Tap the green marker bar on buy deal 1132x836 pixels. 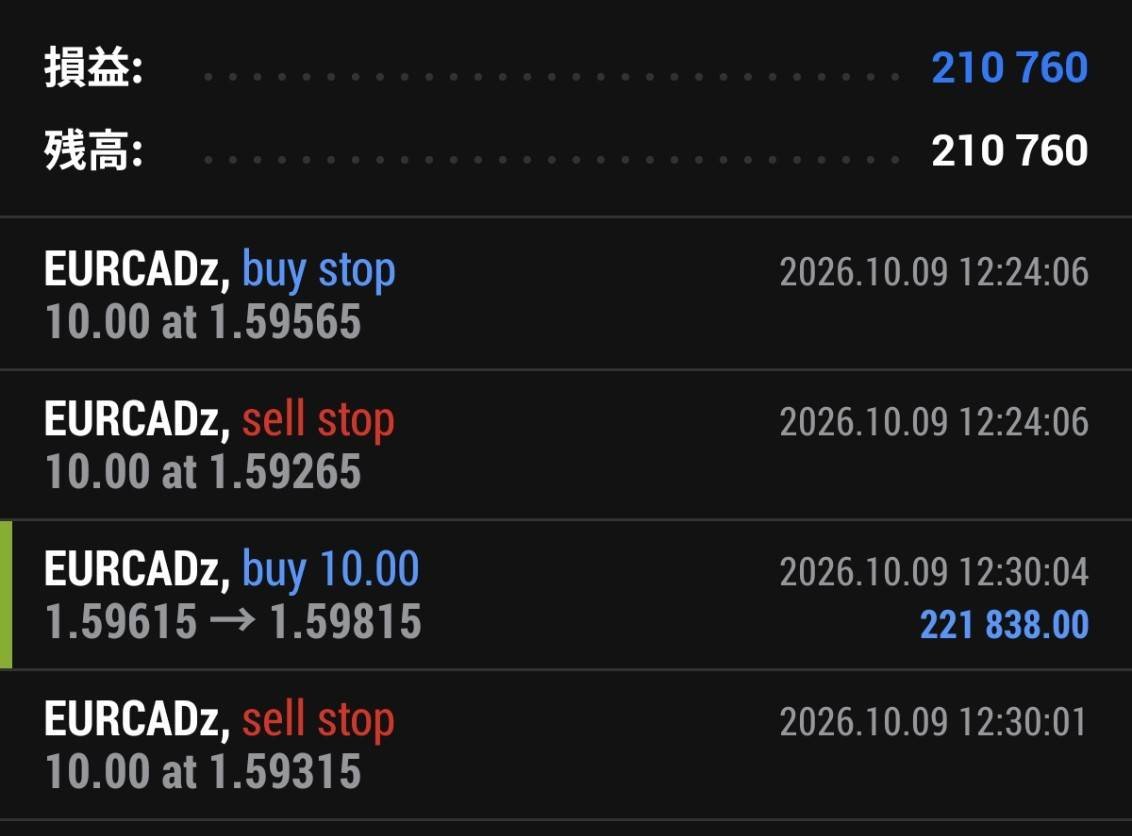point(6,595)
